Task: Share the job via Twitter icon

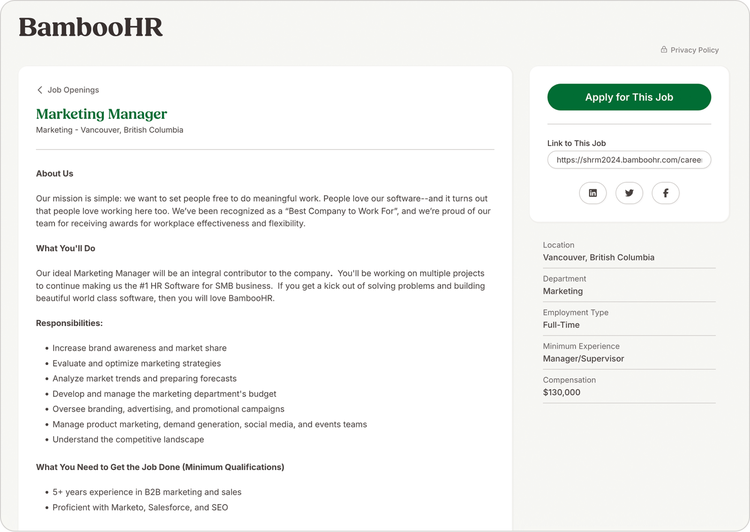Action: 629,193
